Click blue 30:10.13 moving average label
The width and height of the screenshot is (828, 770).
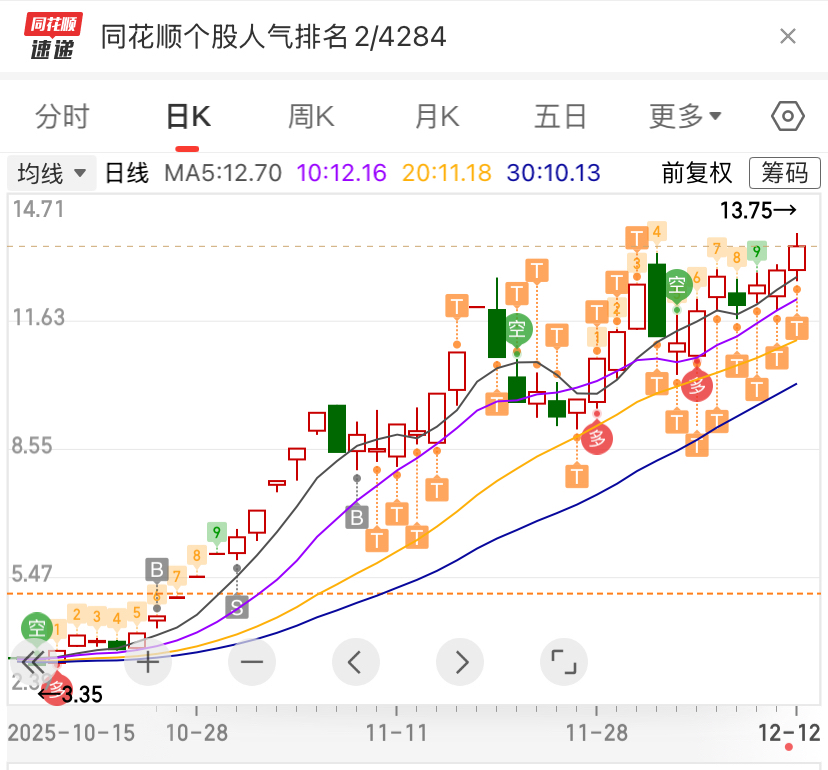(553, 173)
